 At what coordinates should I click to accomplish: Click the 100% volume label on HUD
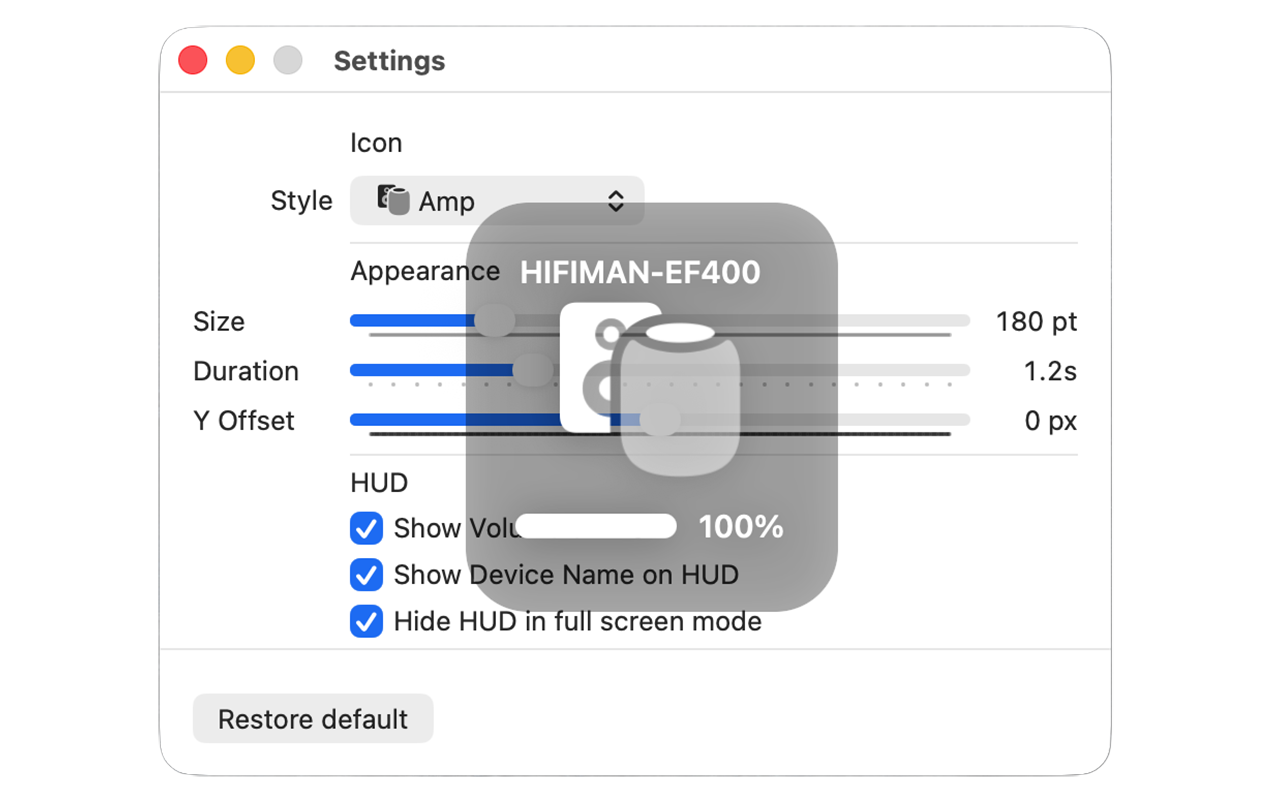(x=740, y=526)
